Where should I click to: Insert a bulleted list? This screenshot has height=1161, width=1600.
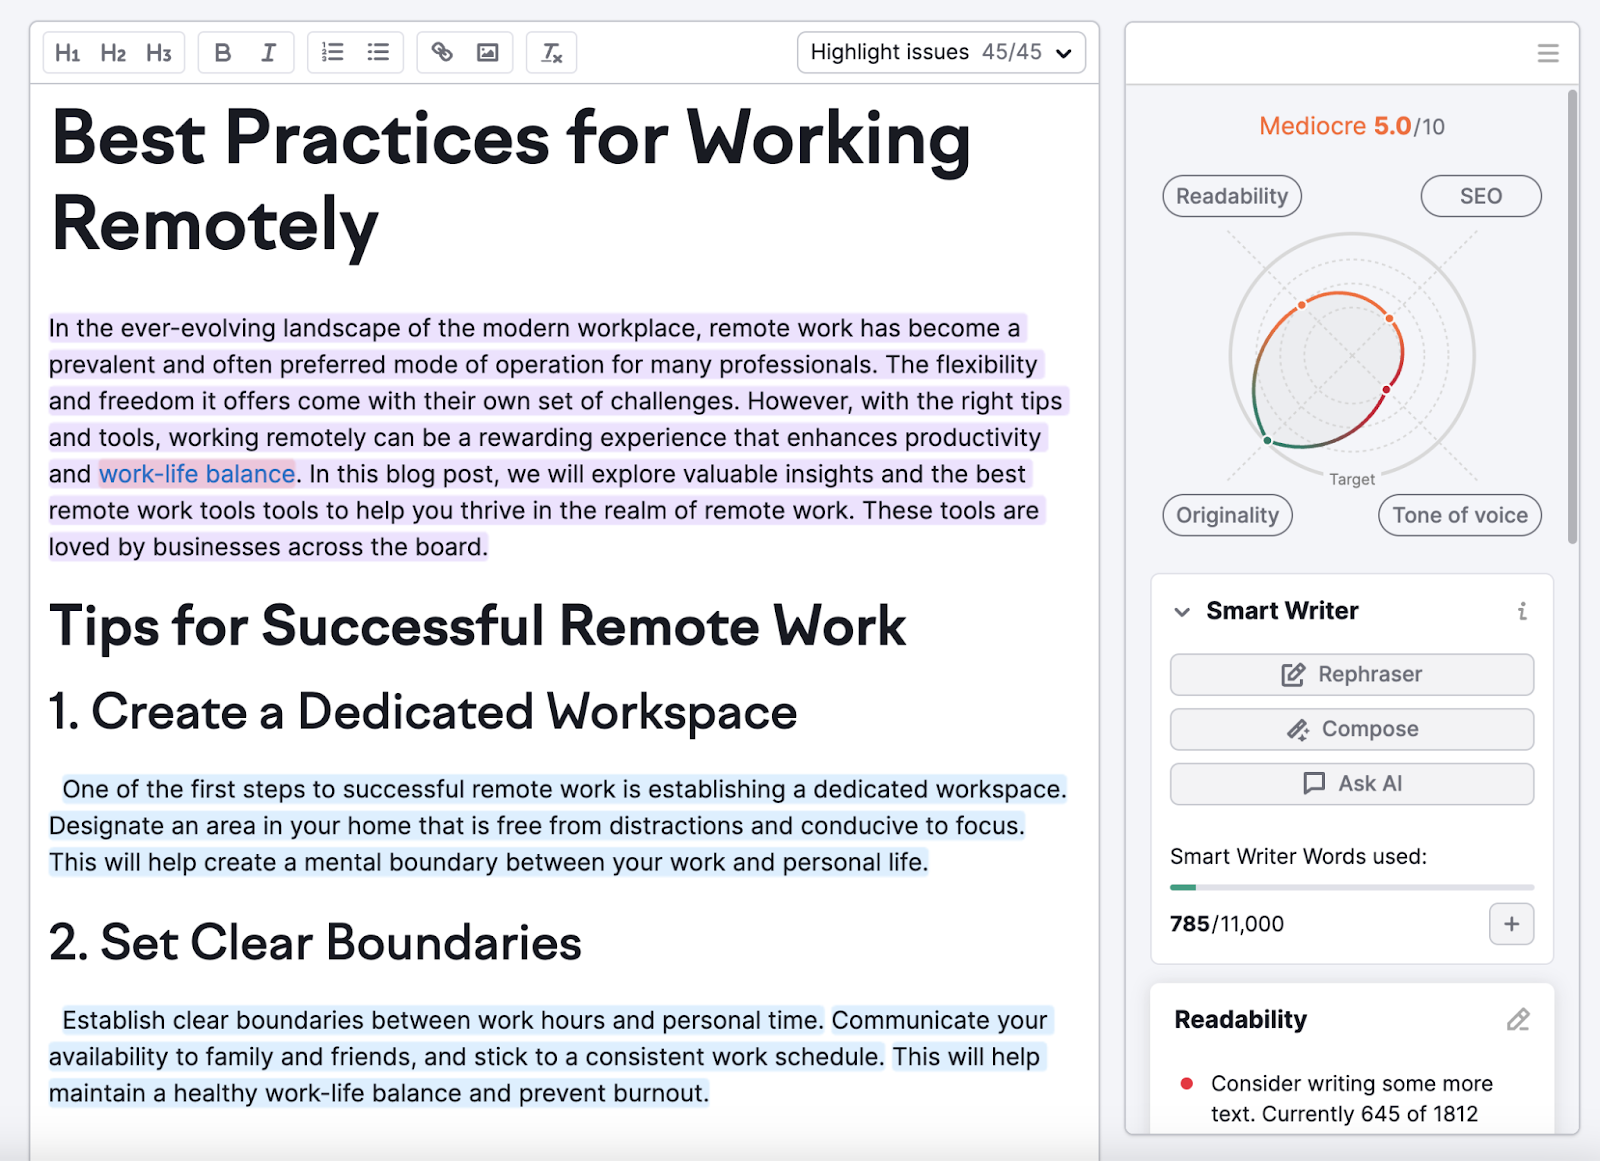click(378, 53)
